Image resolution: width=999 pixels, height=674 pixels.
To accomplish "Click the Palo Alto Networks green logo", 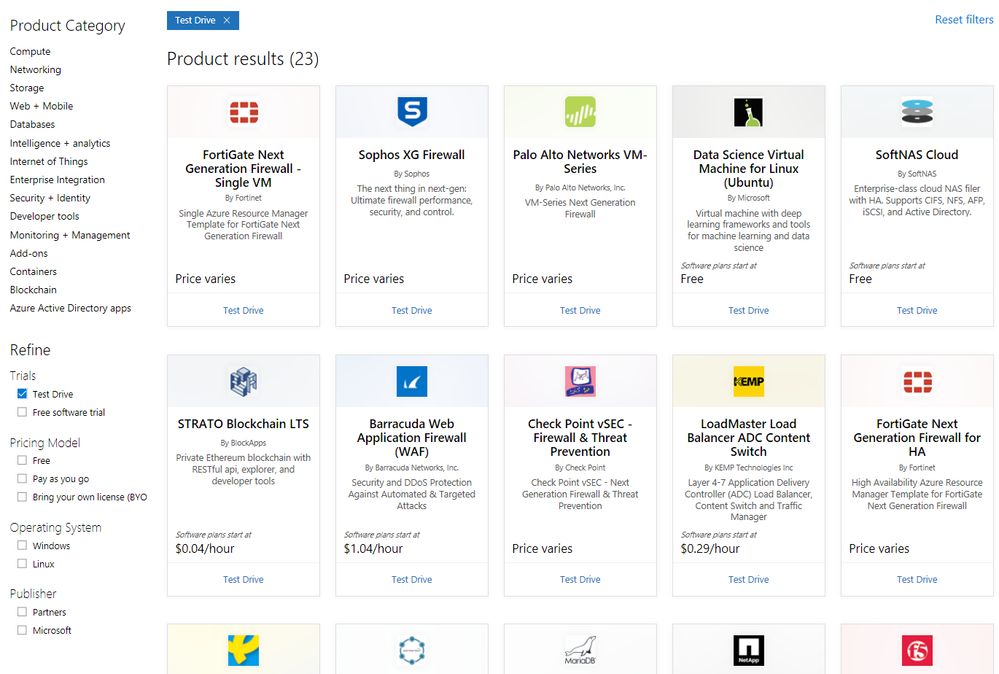I will [x=580, y=112].
